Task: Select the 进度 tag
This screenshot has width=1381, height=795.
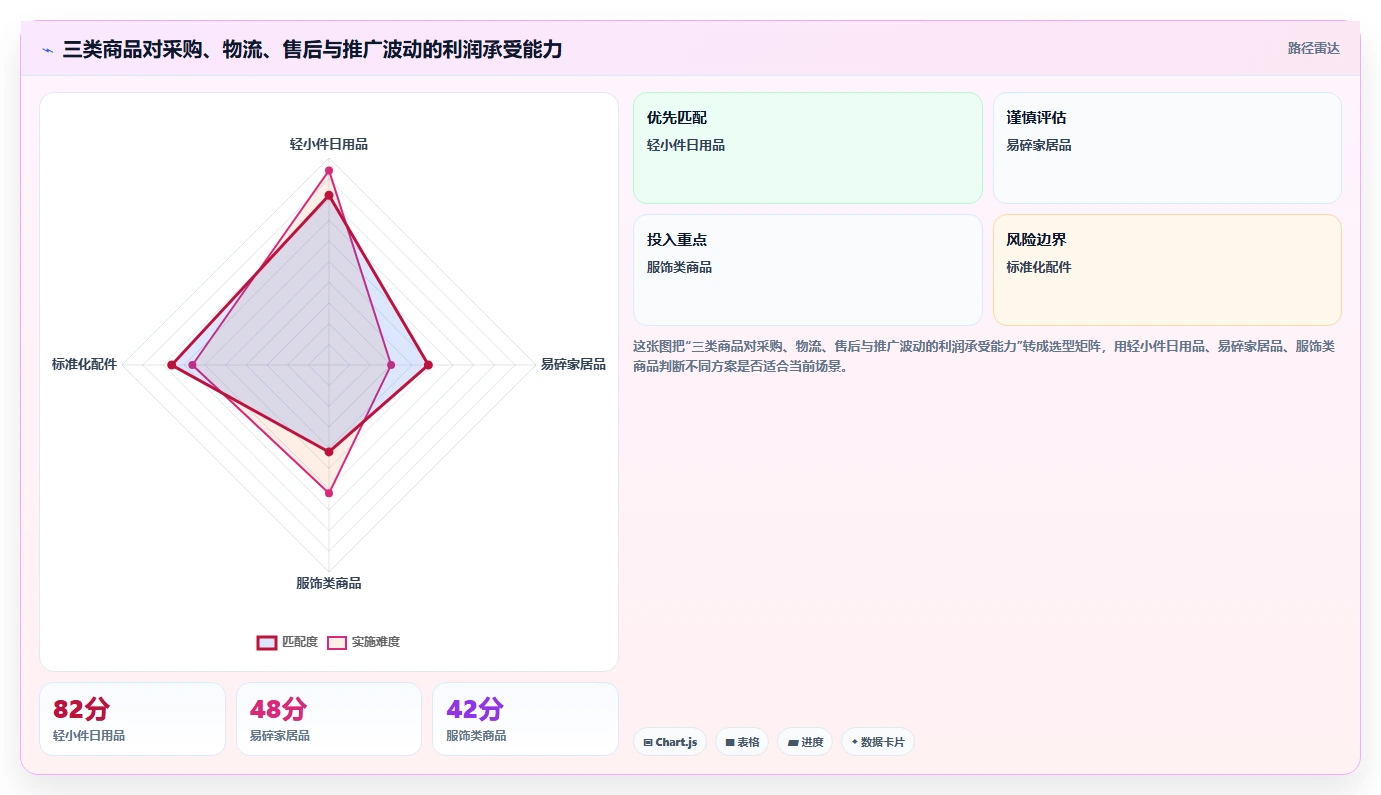Action: [805, 742]
